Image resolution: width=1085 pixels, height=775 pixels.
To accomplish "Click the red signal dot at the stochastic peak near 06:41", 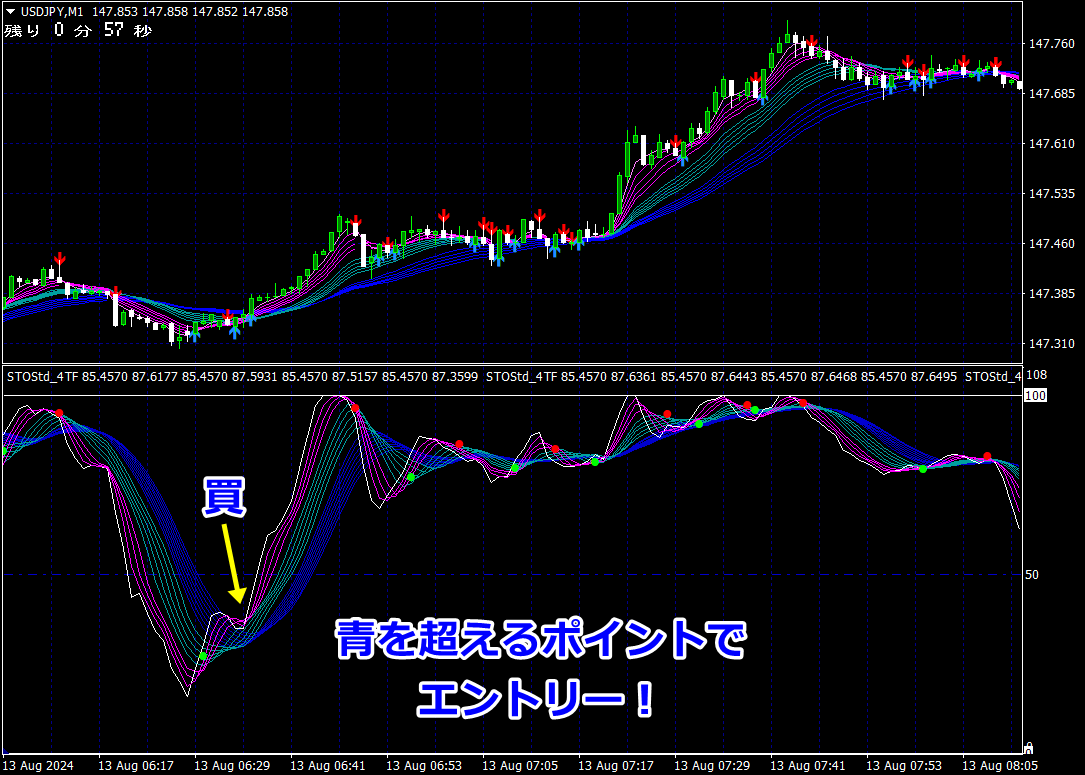I will [355, 408].
